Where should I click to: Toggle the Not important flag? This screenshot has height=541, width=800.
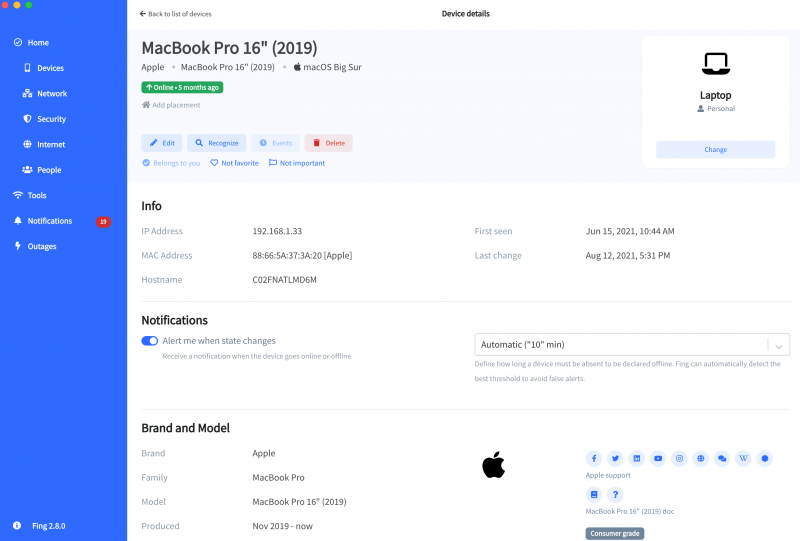pos(297,163)
